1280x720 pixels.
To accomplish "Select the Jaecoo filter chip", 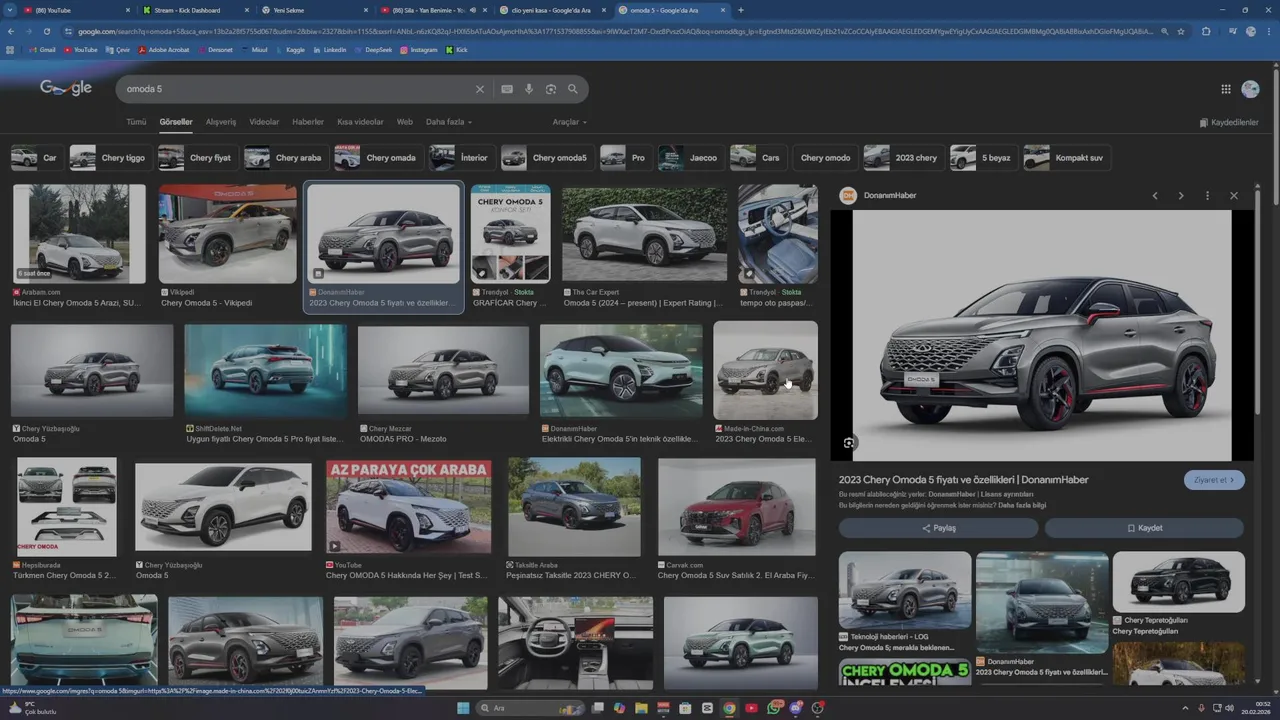I will [690, 158].
